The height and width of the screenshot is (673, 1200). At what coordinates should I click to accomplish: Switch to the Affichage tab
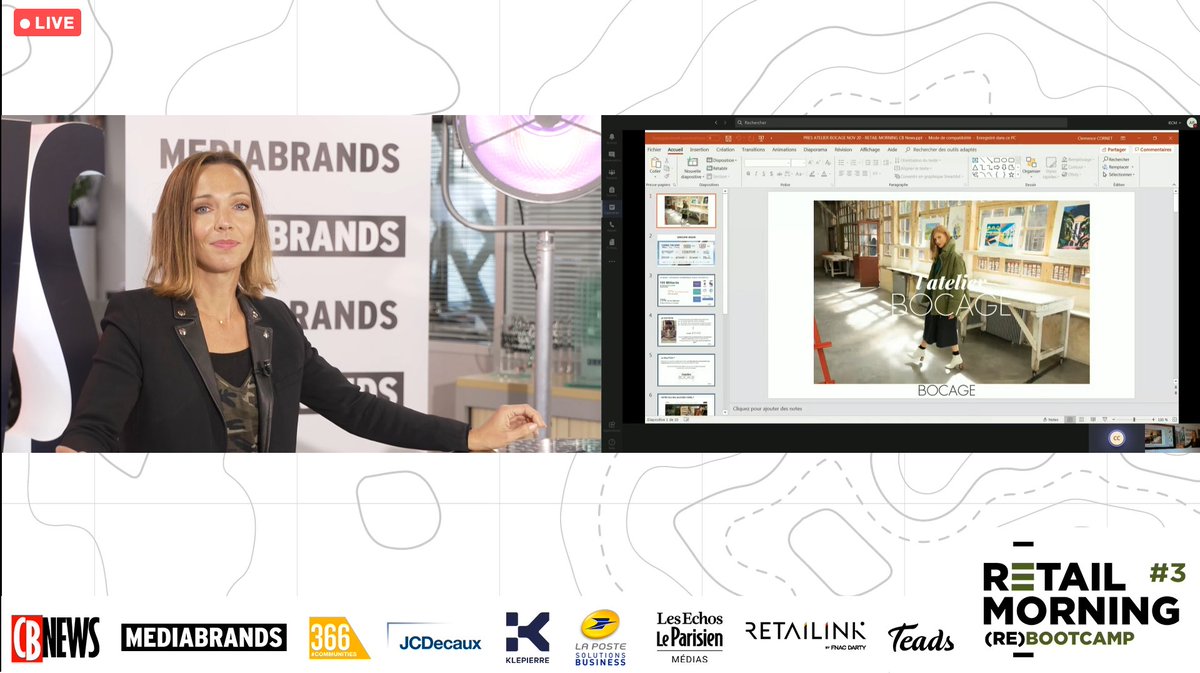[870, 149]
